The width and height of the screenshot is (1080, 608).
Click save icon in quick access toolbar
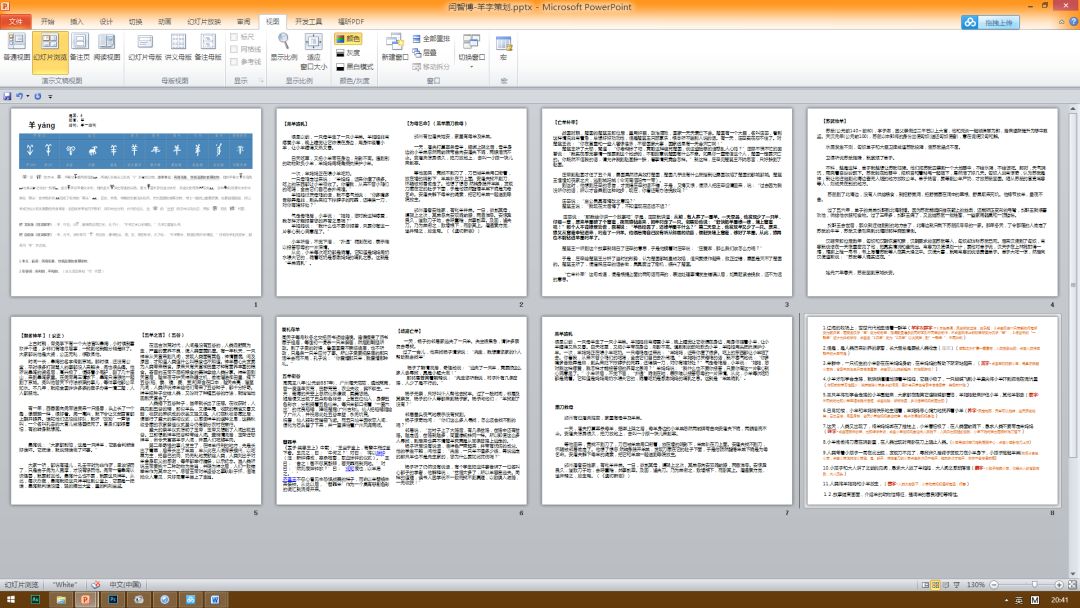coord(8,96)
